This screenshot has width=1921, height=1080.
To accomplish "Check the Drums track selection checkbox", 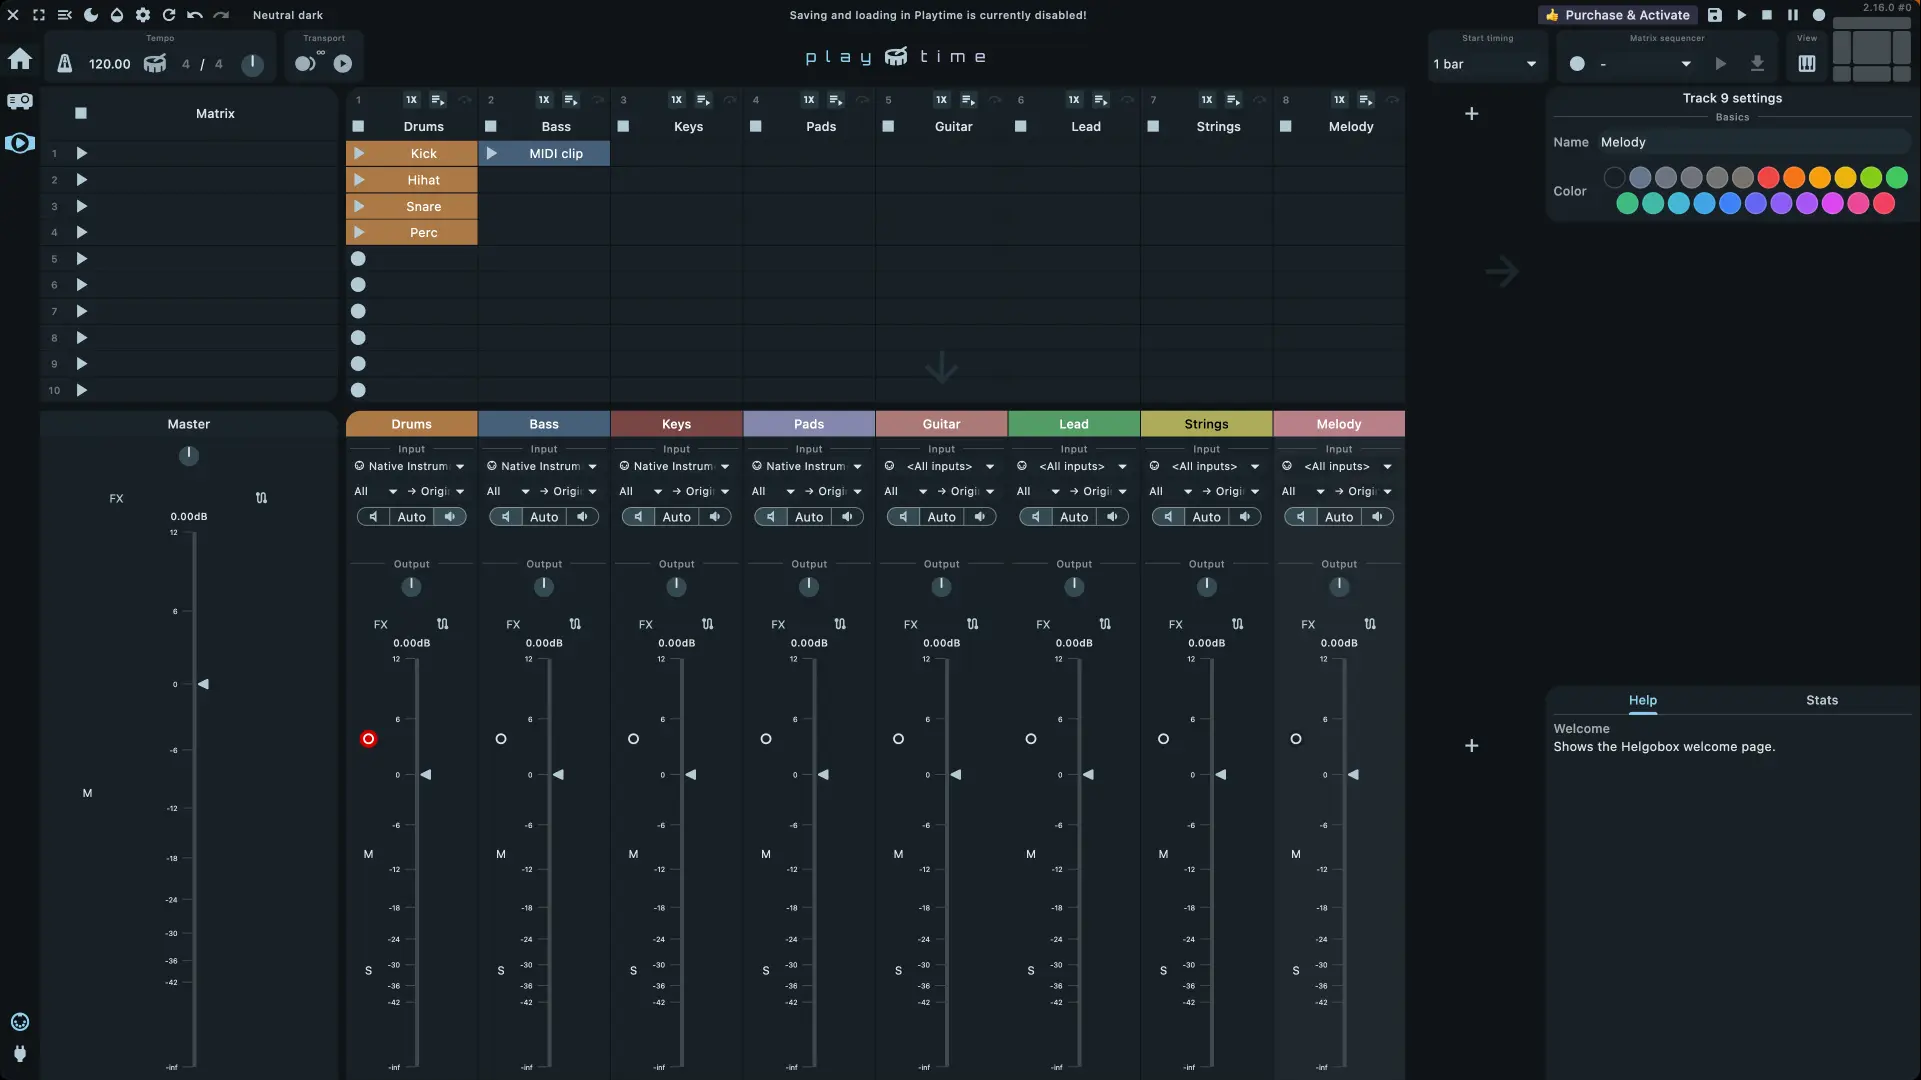I will click(x=357, y=126).
